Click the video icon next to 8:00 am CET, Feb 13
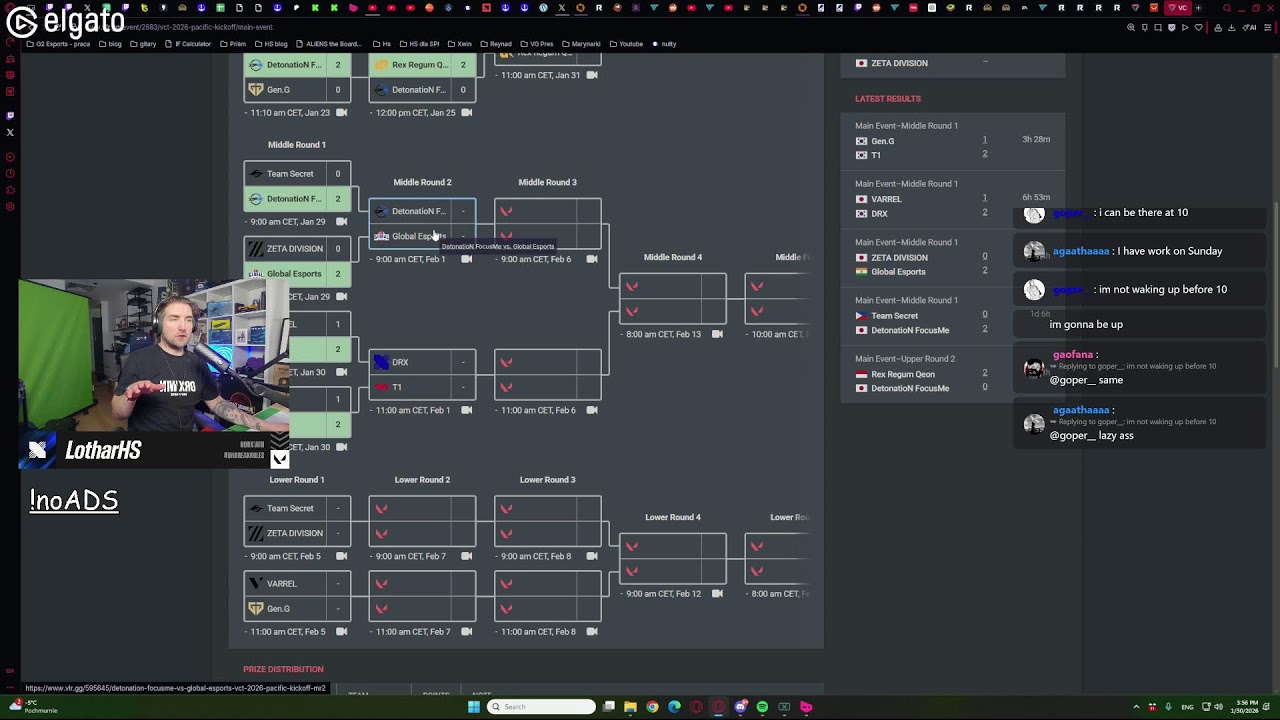Image resolution: width=1280 pixels, height=720 pixels. [717, 334]
